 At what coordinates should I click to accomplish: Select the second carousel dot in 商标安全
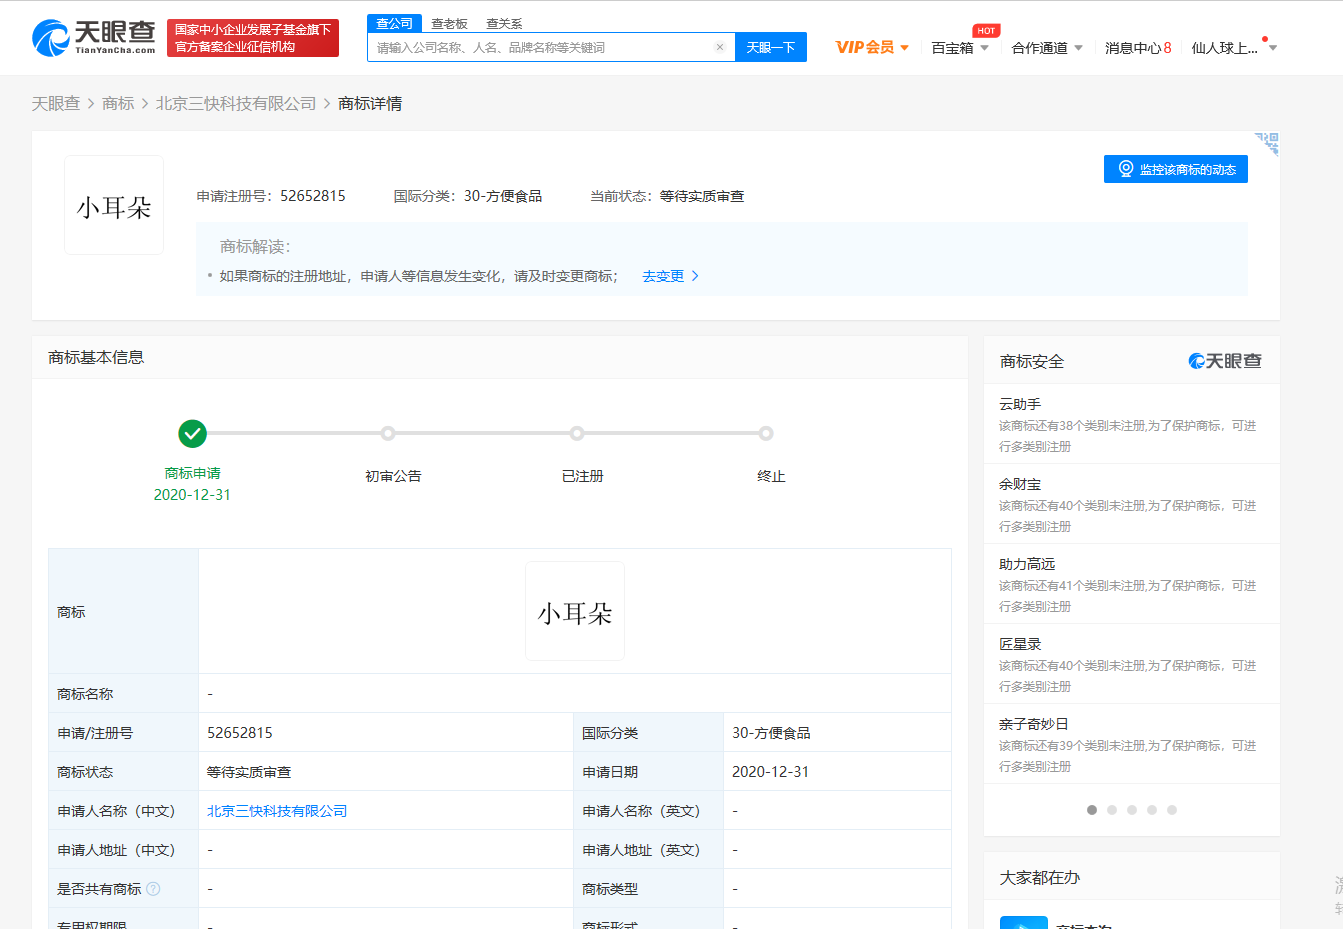point(1112,810)
